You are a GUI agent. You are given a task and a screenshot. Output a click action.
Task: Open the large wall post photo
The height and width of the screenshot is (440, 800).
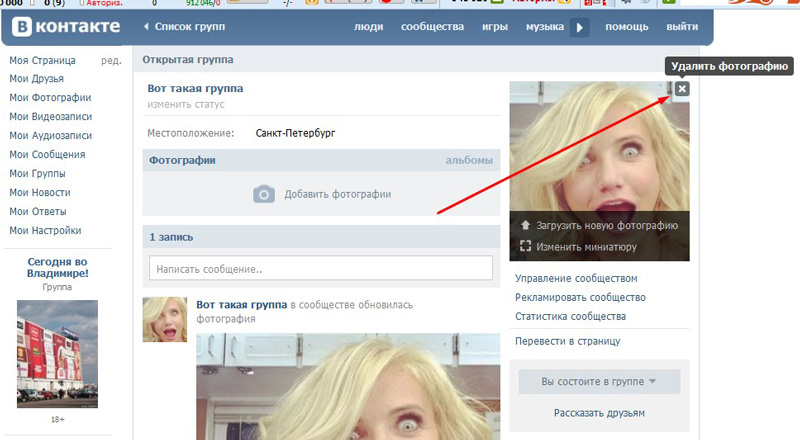(348, 386)
